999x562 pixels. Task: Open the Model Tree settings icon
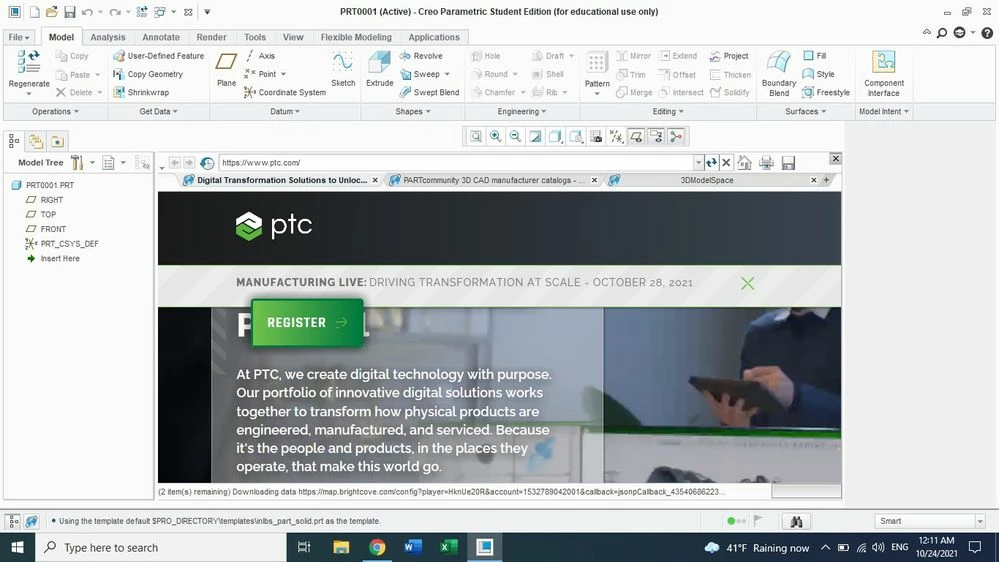(77, 162)
